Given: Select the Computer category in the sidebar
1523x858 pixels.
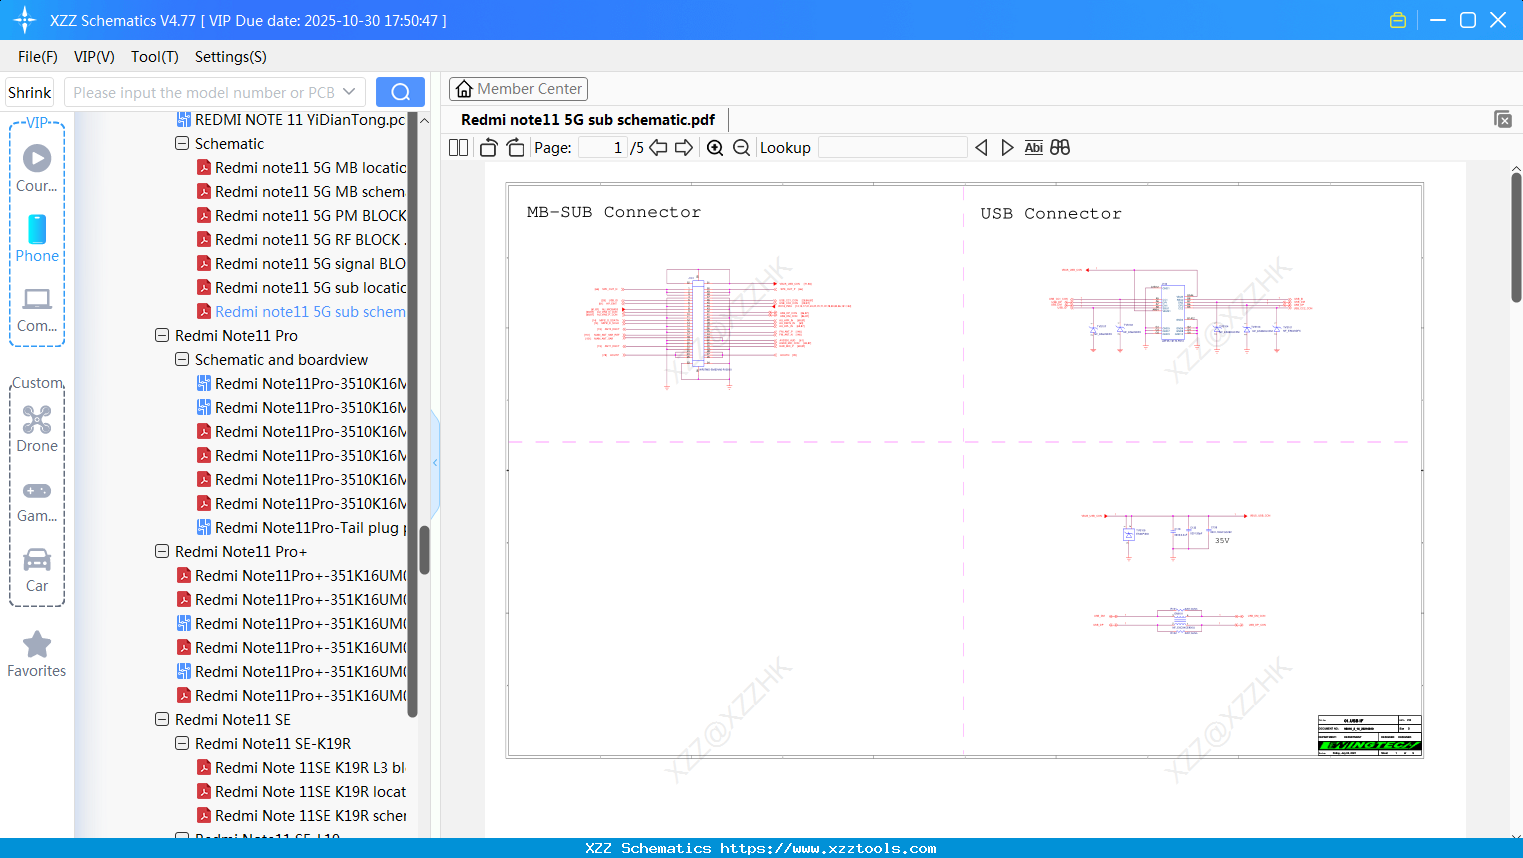Looking at the screenshot, I should tap(37, 307).
